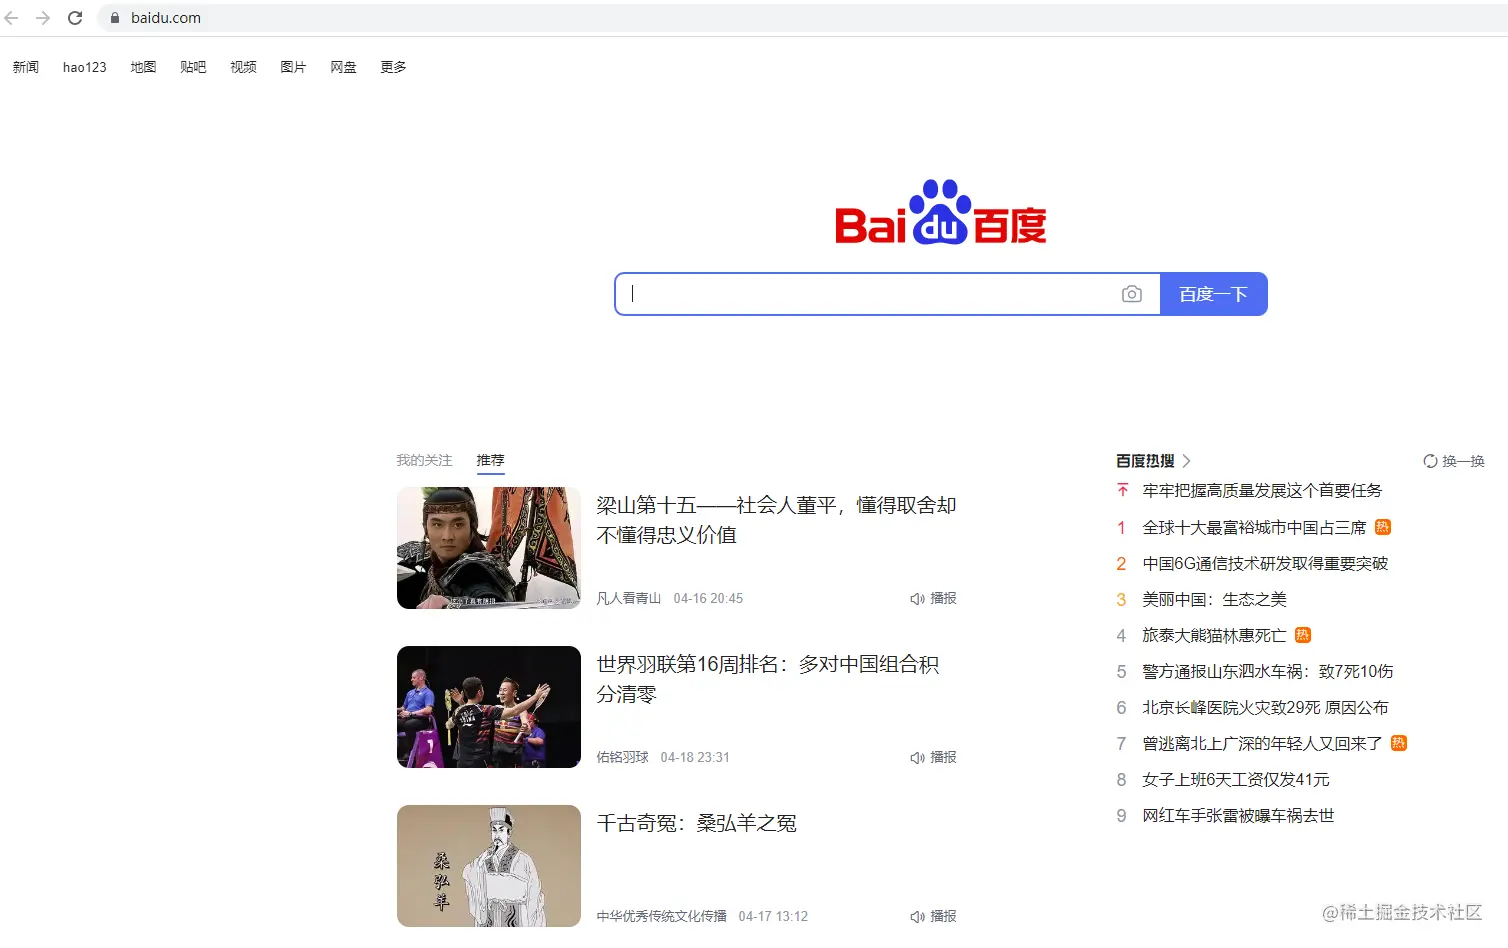Open the 梁山第十五 article thumbnail

pyautogui.click(x=489, y=548)
